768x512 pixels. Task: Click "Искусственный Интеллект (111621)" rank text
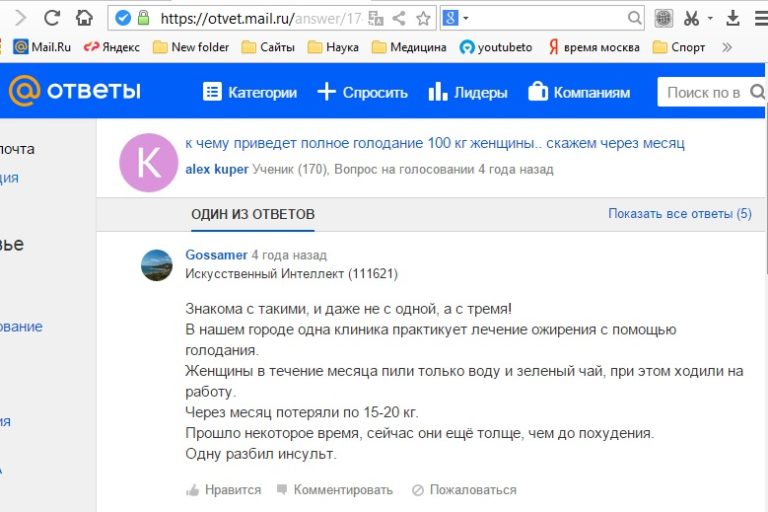[x=291, y=273]
